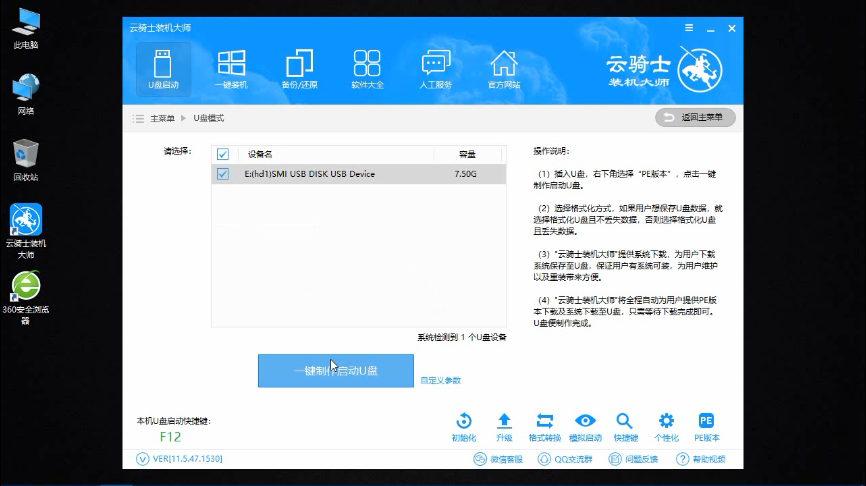Click the 初始化 icon
Screen dimensions: 866x486
point(463,427)
